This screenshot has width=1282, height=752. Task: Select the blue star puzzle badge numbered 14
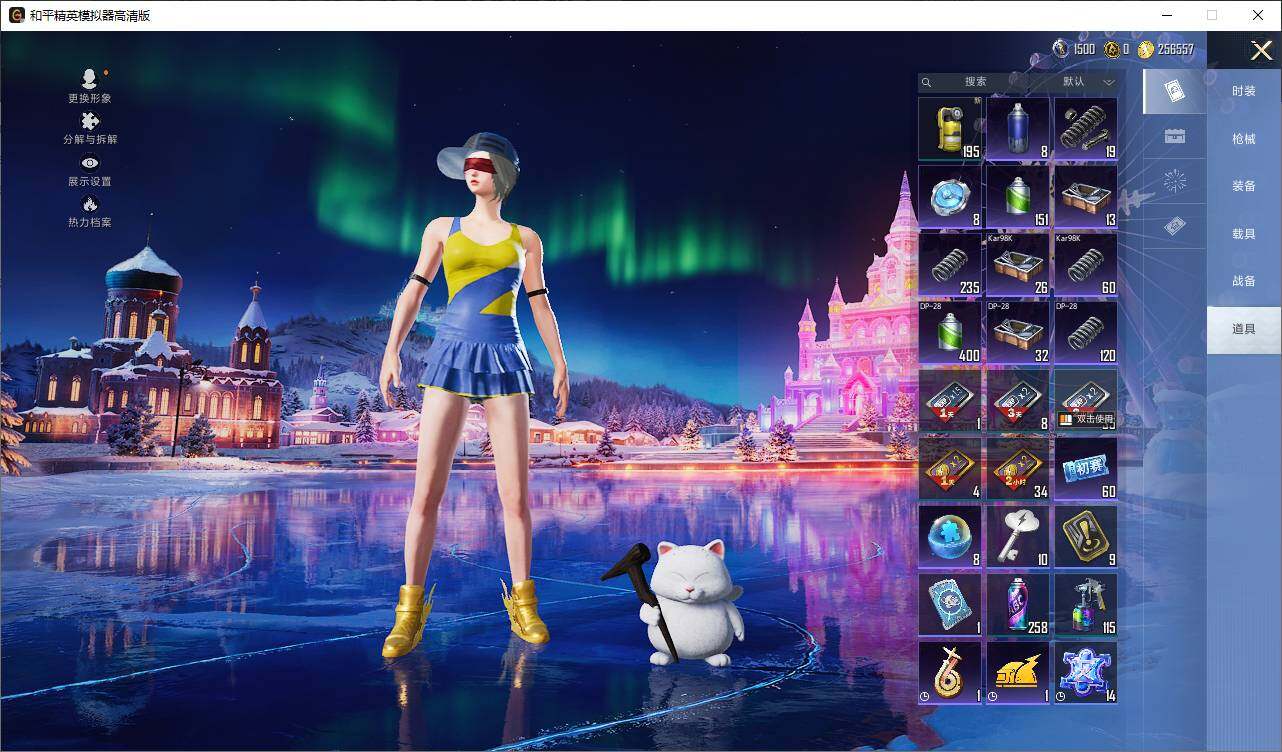pyautogui.click(x=1086, y=672)
